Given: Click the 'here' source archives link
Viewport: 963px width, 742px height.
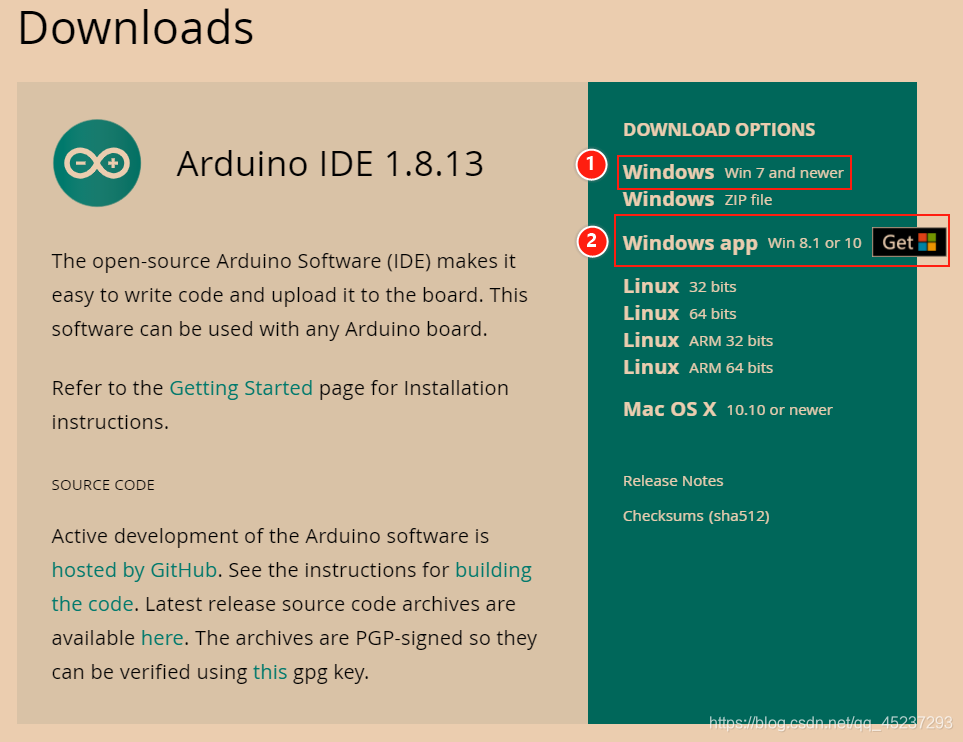Looking at the screenshot, I should (x=162, y=638).
